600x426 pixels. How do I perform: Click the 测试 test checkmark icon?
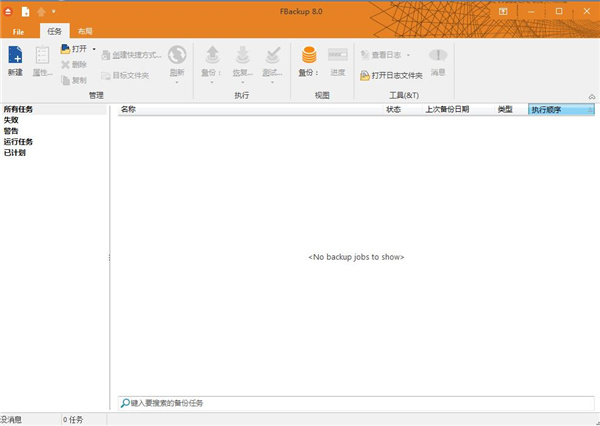click(x=272, y=55)
